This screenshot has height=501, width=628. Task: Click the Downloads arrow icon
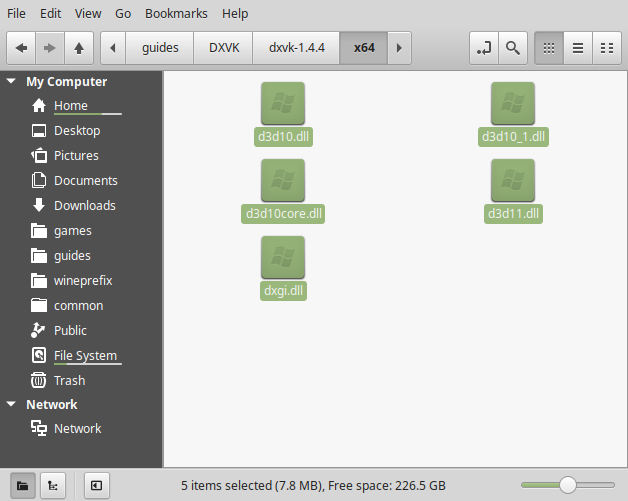[39, 205]
